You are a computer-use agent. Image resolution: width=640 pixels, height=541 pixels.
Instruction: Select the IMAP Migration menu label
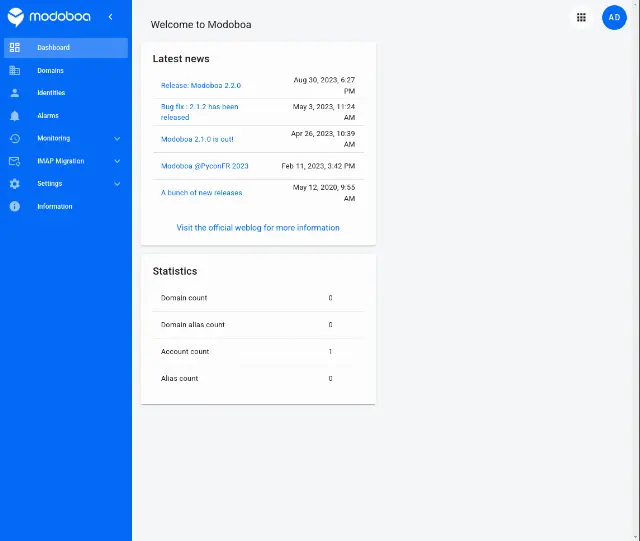pos(61,161)
